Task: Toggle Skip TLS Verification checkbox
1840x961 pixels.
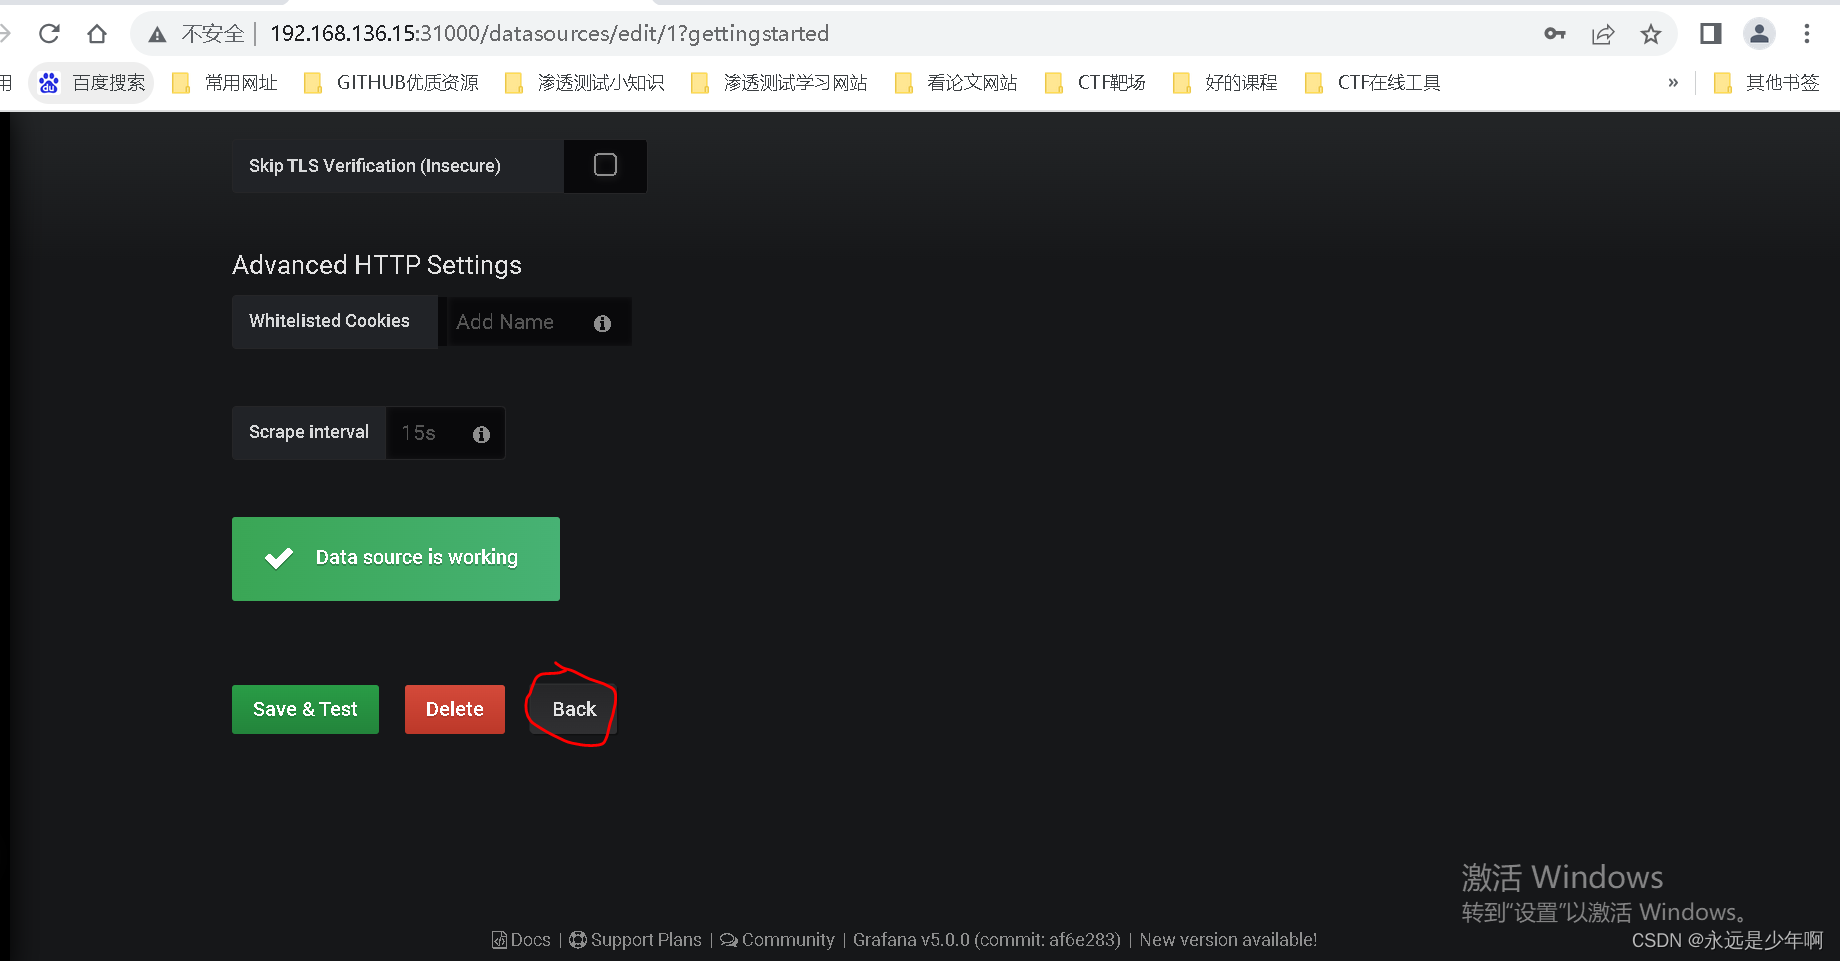Action: pyautogui.click(x=605, y=165)
